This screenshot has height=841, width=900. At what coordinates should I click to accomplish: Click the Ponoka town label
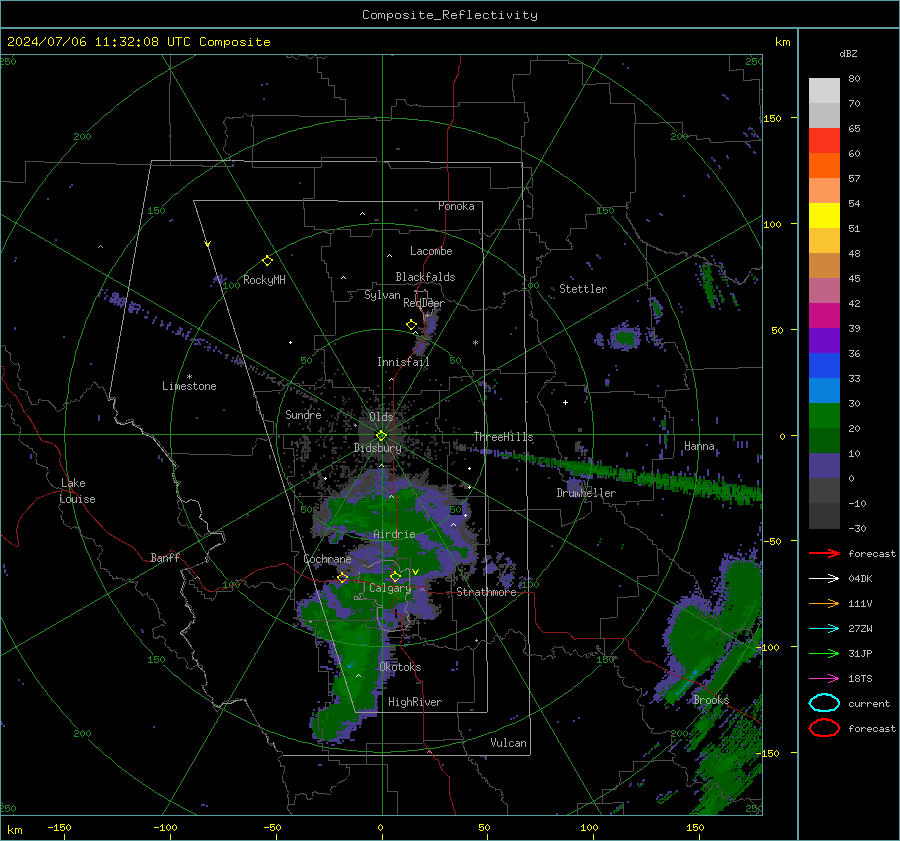(x=456, y=206)
